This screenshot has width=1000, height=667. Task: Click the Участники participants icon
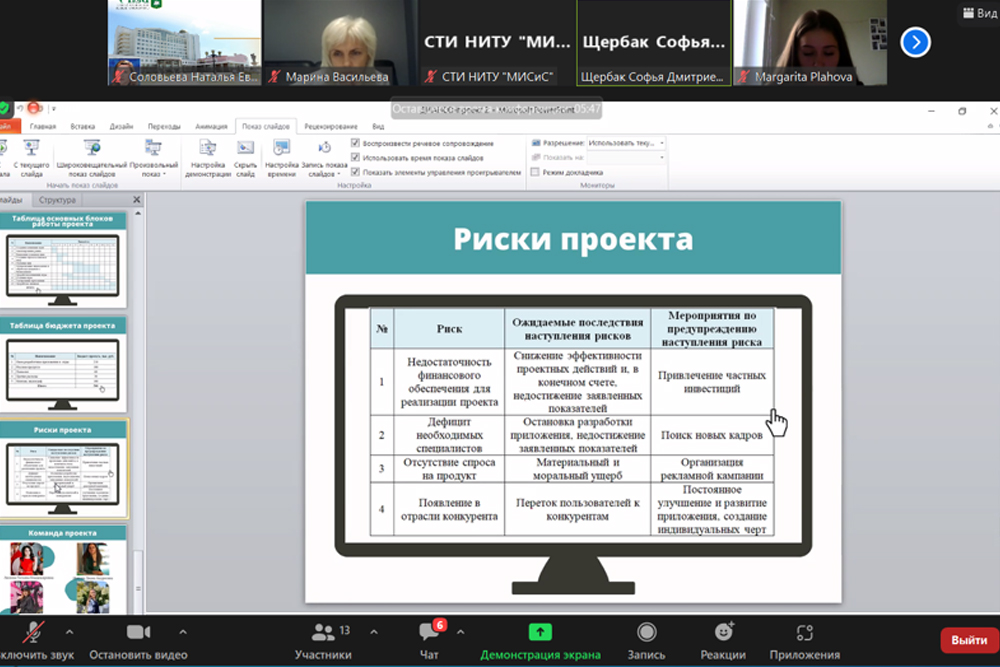(322, 633)
